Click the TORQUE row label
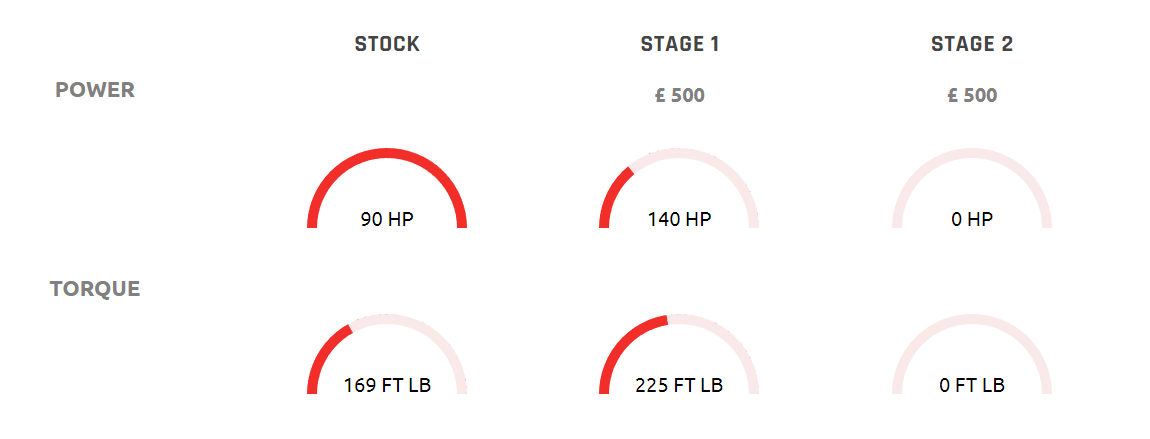 coord(95,289)
